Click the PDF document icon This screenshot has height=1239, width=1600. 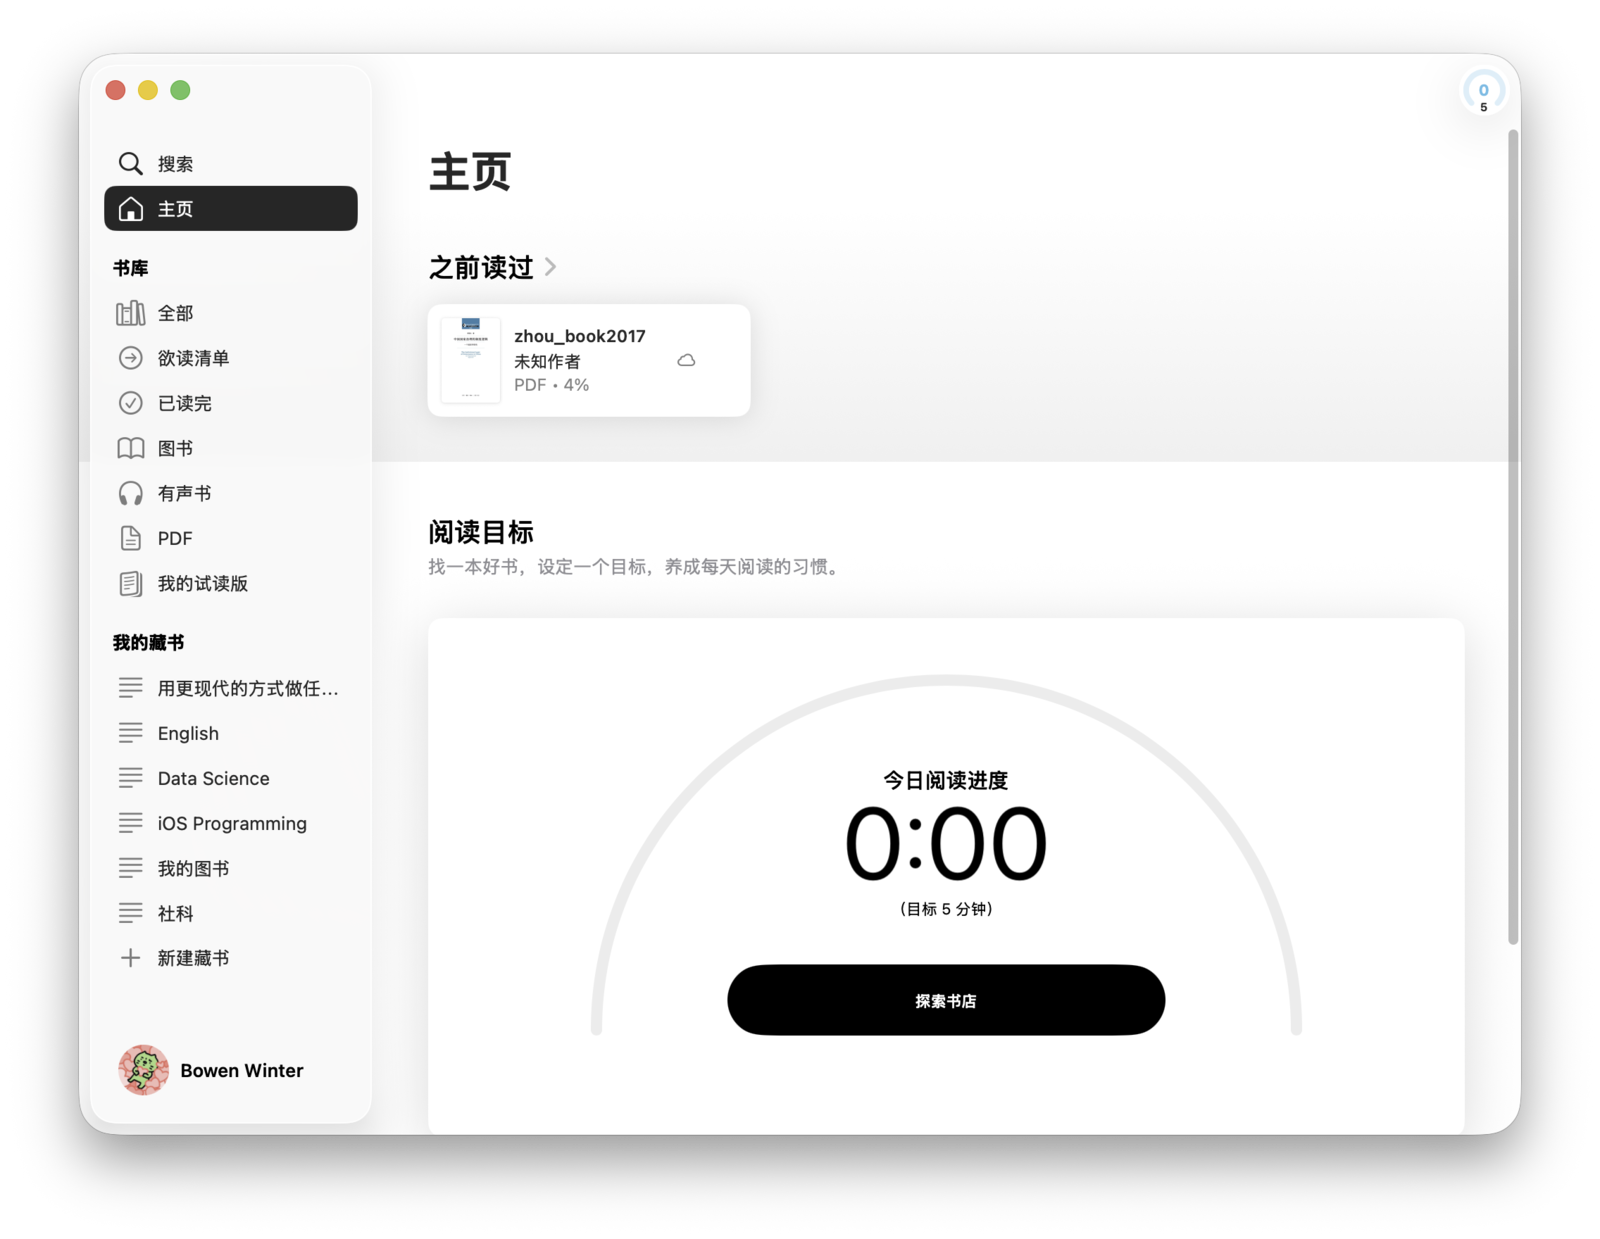(x=130, y=538)
